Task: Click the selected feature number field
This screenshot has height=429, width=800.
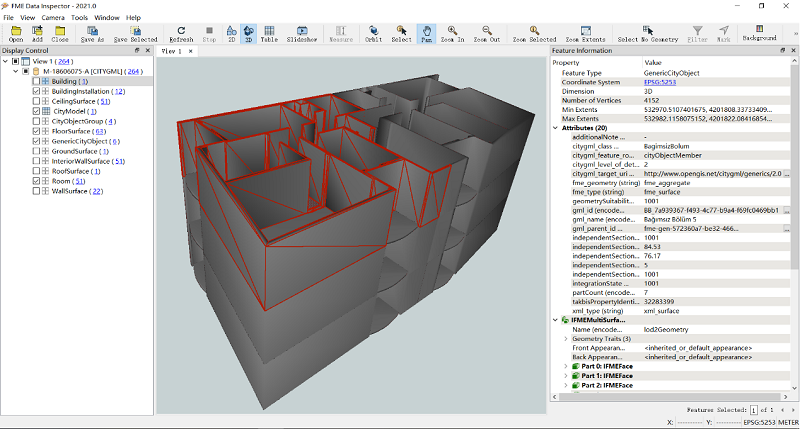Action: click(x=754, y=410)
